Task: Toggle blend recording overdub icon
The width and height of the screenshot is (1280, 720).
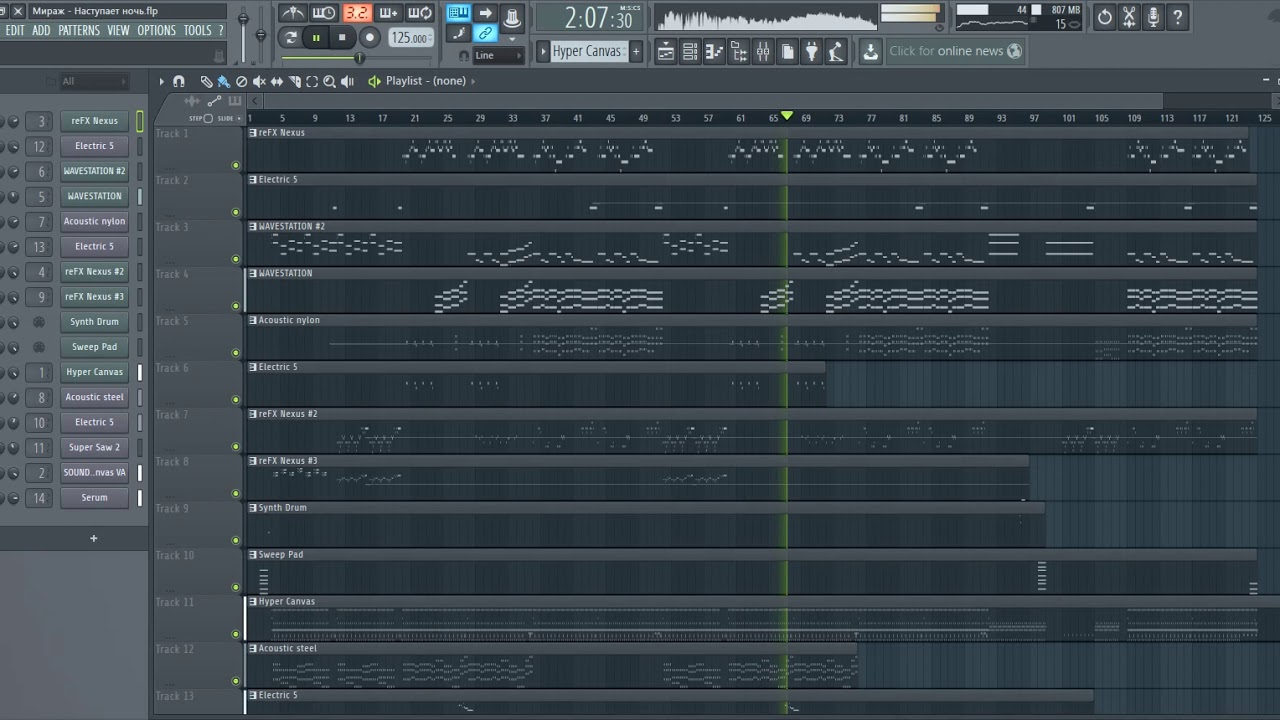Action: point(389,13)
